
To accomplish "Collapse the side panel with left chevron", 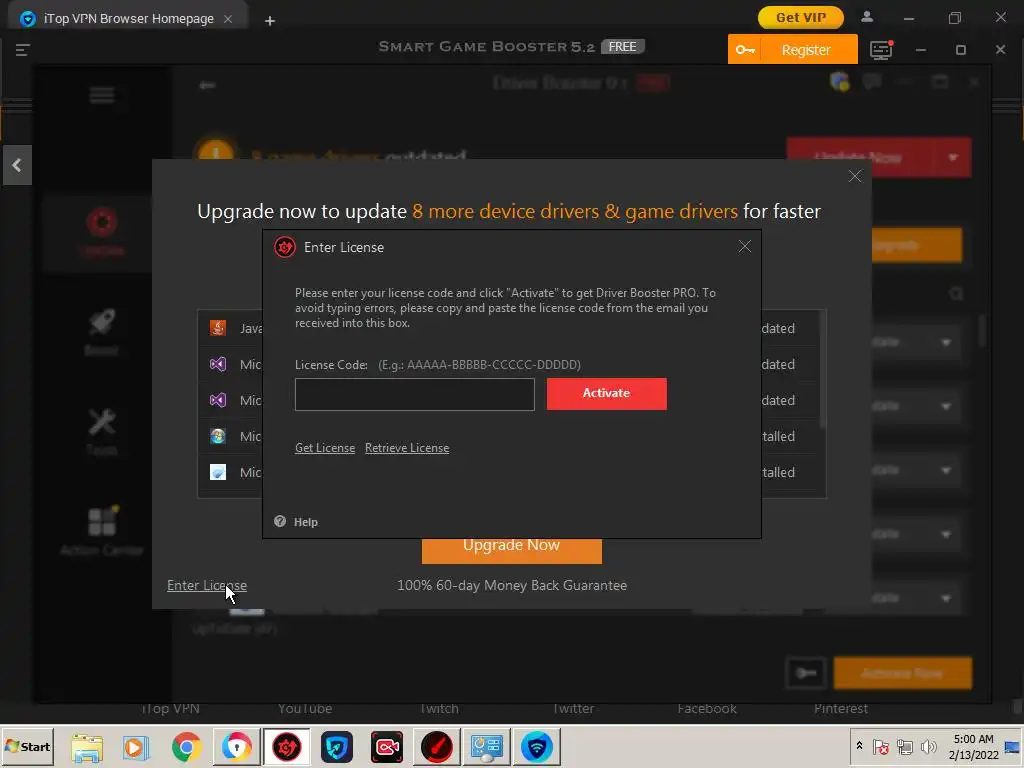I will (17, 165).
